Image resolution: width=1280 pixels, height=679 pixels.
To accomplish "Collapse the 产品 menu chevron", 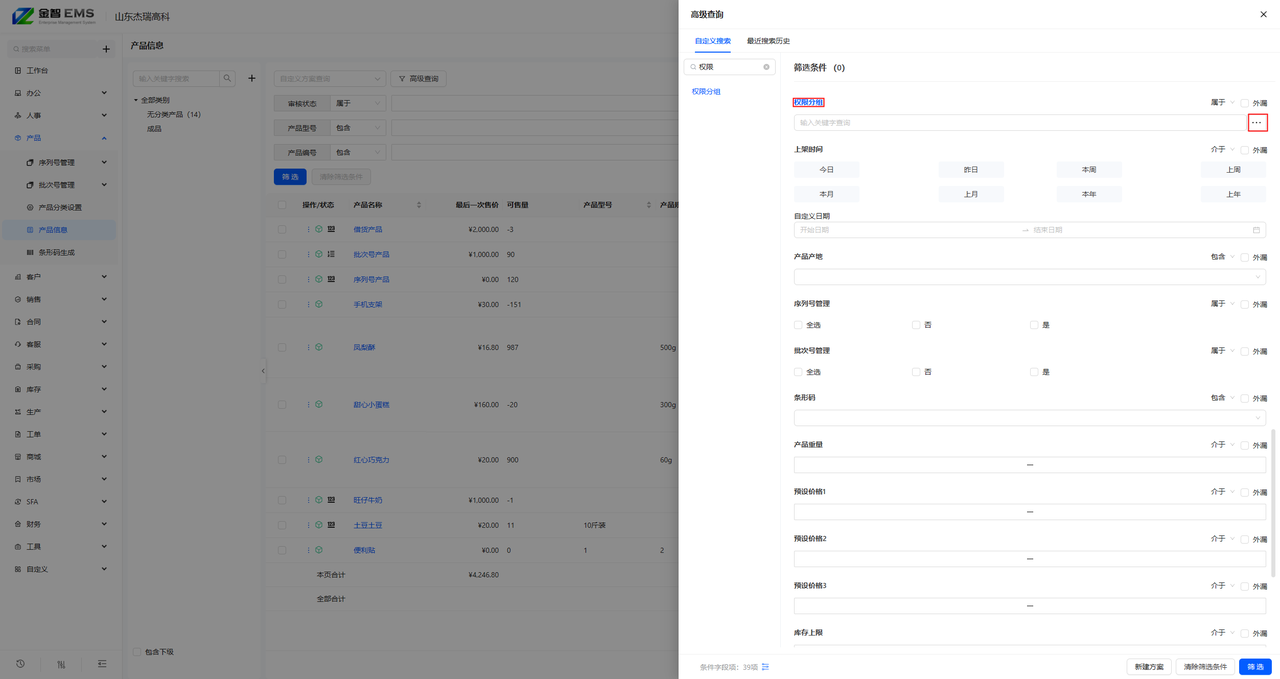I will (104, 138).
